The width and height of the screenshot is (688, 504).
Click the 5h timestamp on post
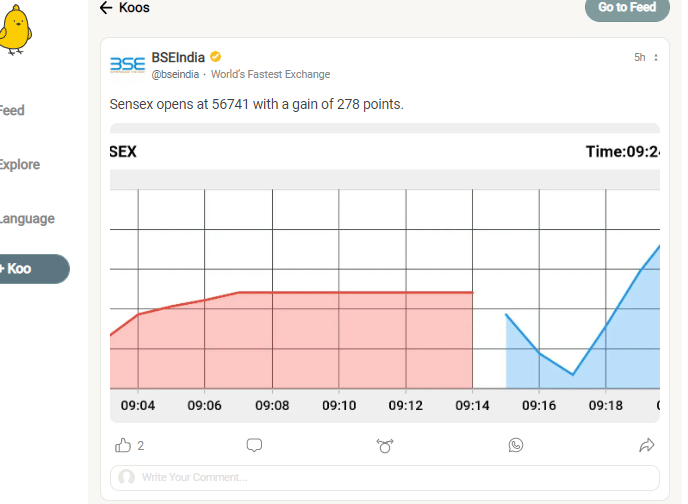click(640, 57)
